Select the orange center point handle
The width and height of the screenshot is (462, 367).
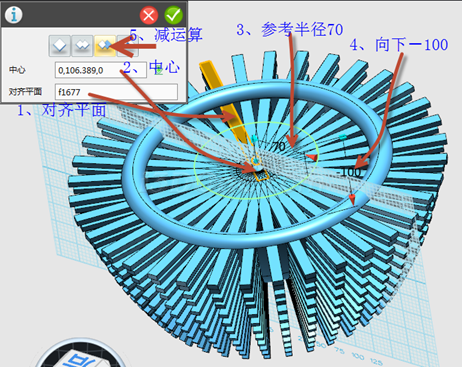coord(256,161)
